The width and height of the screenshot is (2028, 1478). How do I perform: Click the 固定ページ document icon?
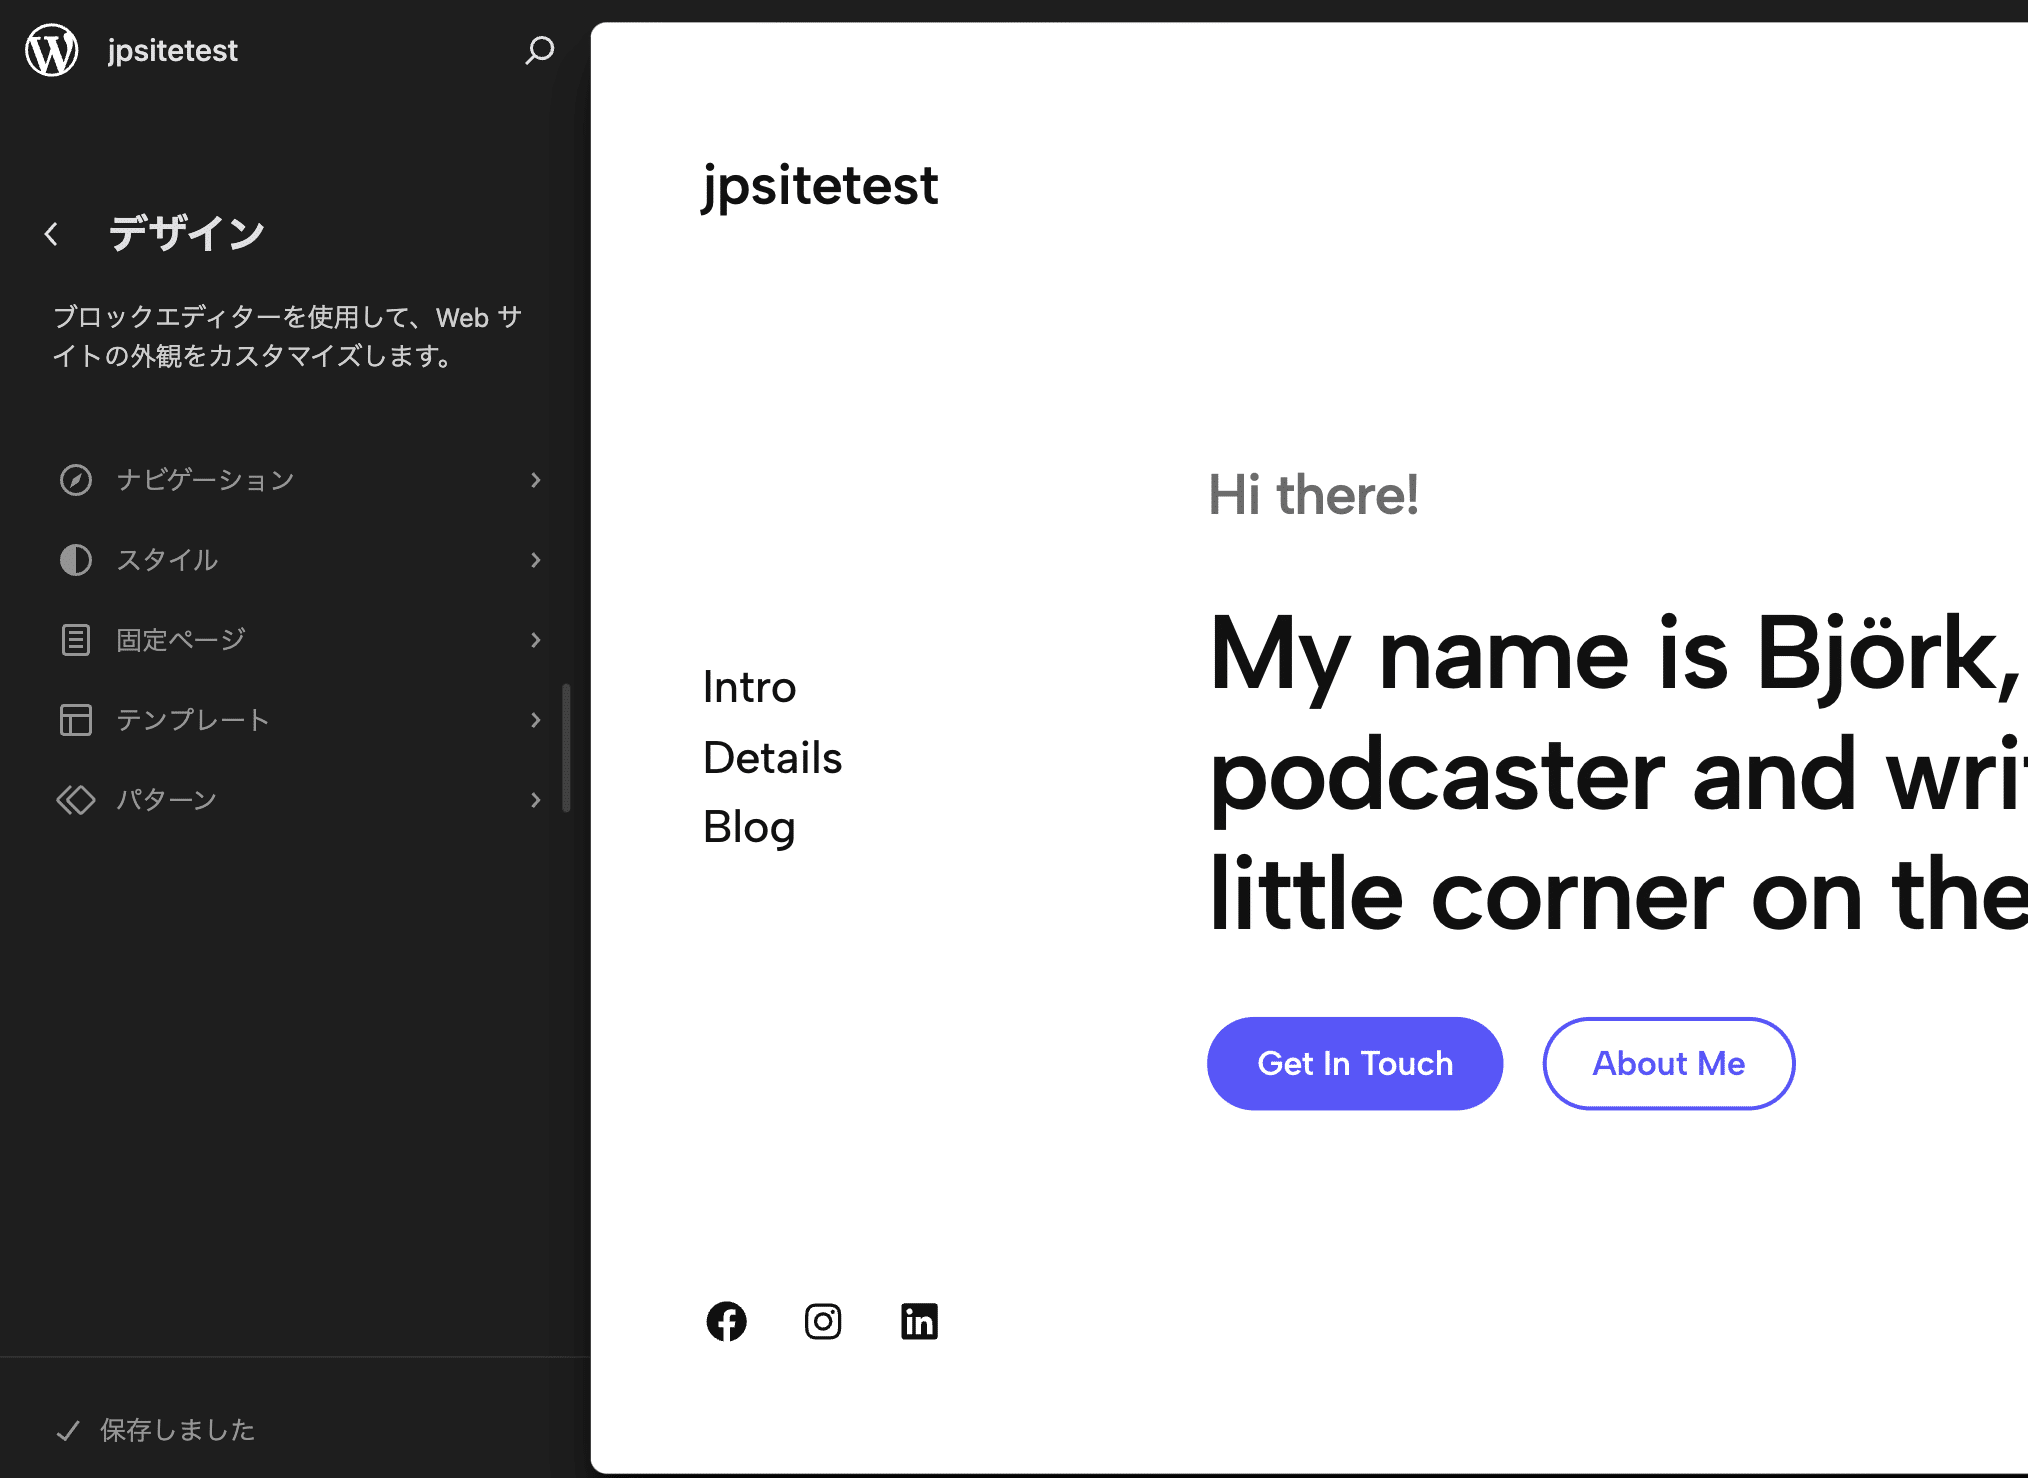coord(76,640)
